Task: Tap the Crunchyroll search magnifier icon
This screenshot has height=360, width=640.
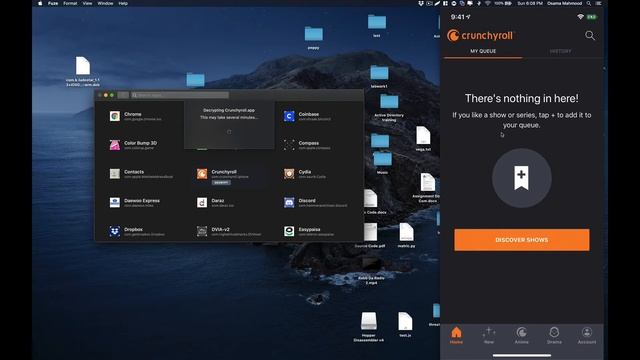Action: coord(590,36)
